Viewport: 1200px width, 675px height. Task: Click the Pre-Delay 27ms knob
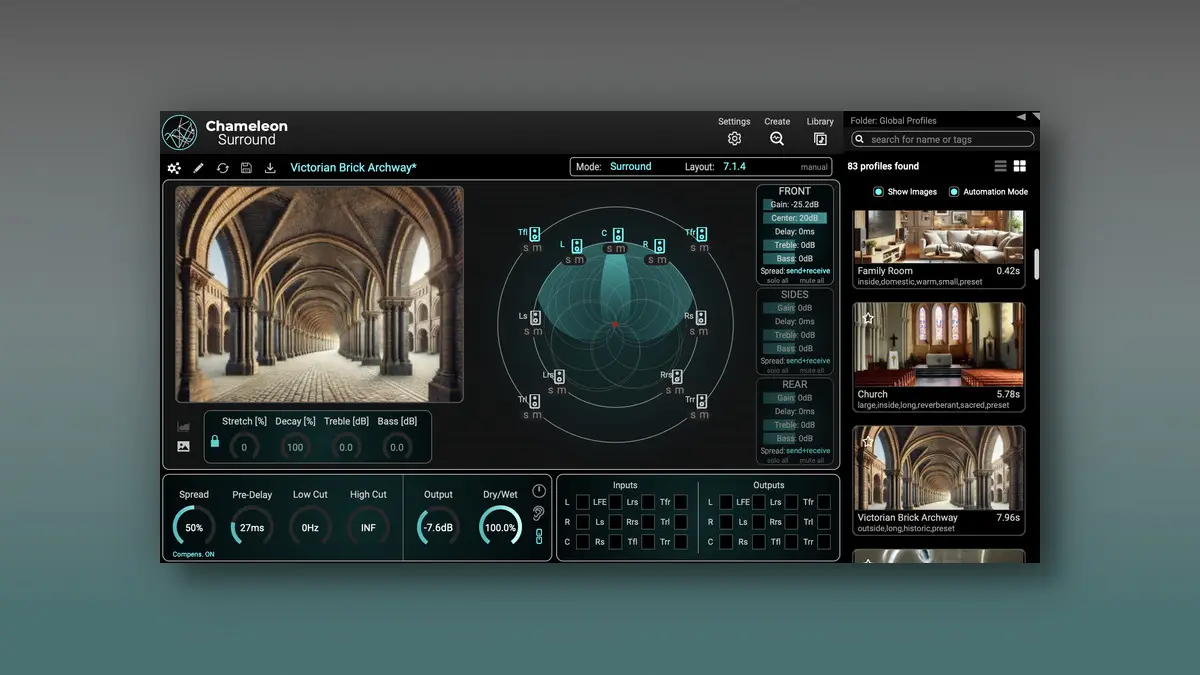point(252,527)
